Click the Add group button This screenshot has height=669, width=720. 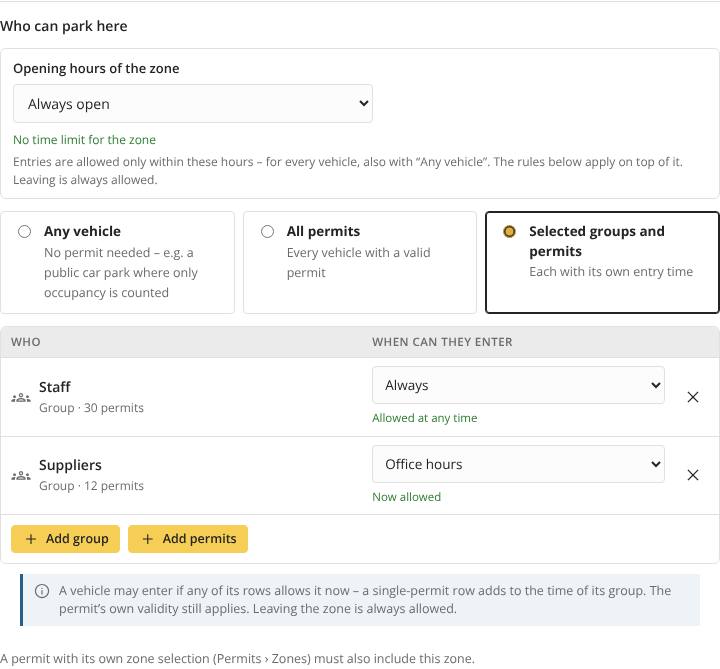point(66,539)
